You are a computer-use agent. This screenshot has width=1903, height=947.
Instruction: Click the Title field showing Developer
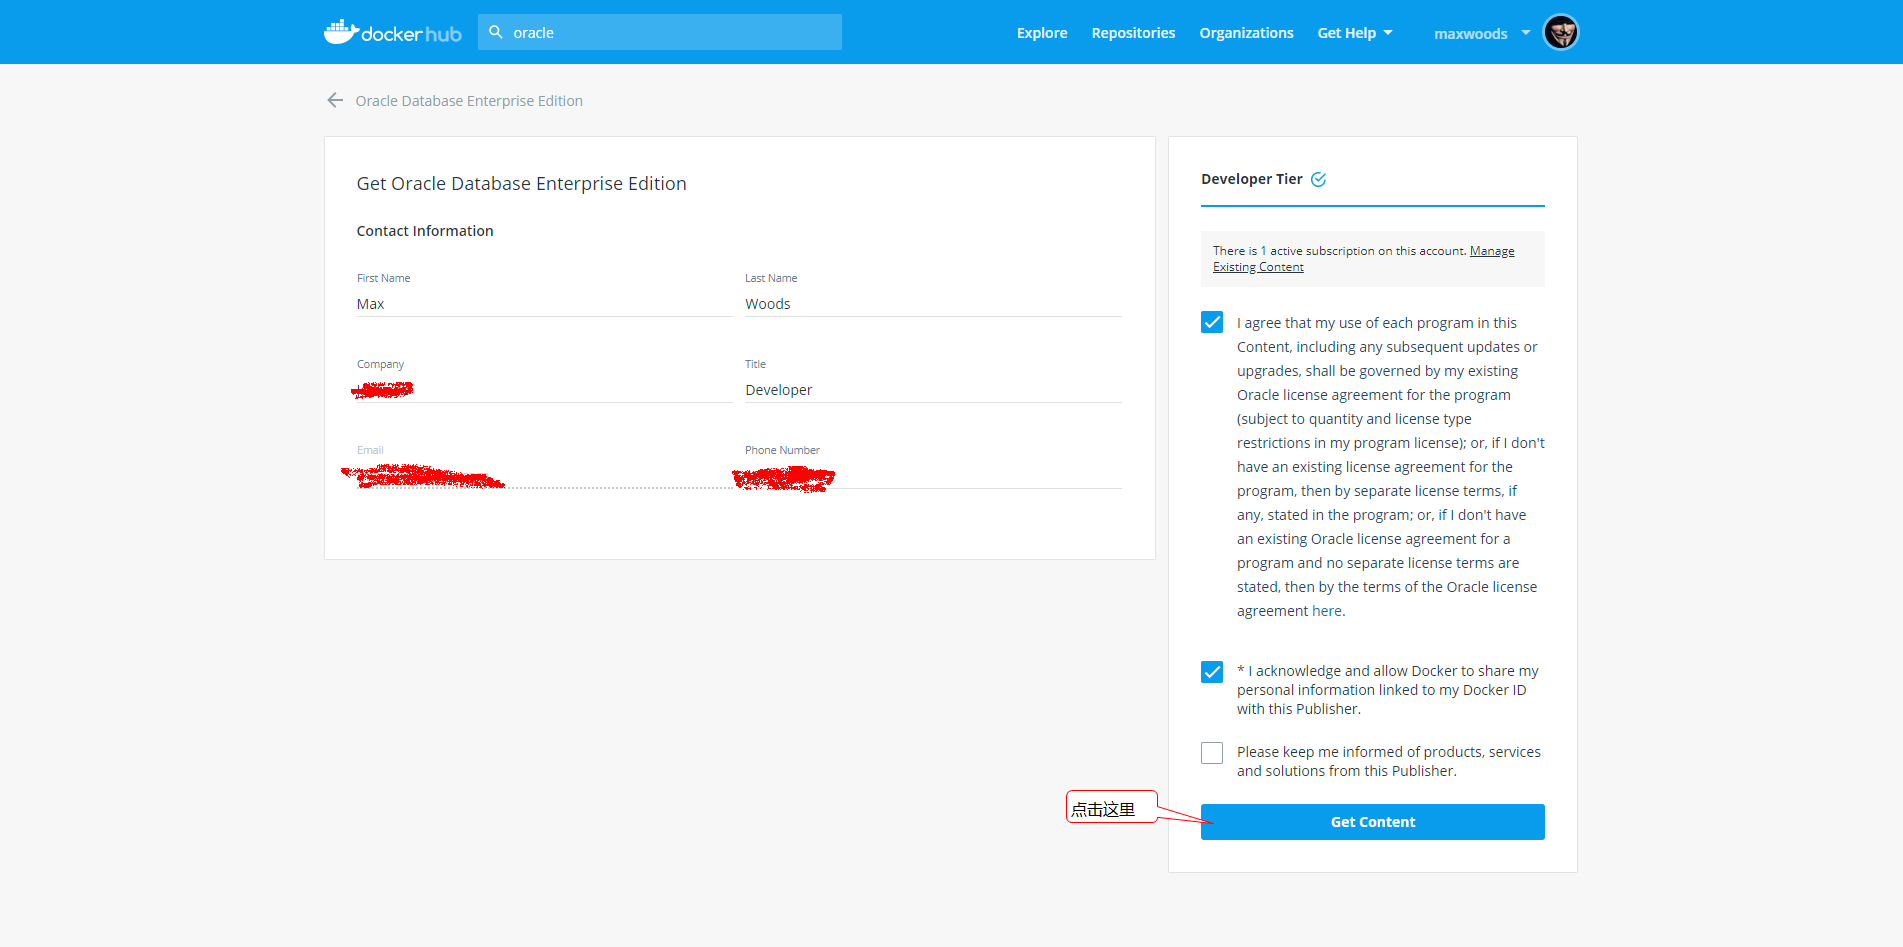pyautogui.click(x=932, y=389)
